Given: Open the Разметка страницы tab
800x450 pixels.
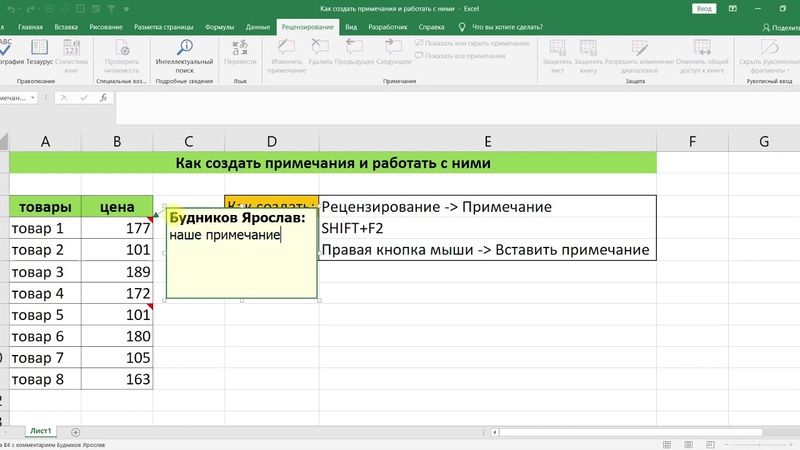Looking at the screenshot, I should [163, 27].
